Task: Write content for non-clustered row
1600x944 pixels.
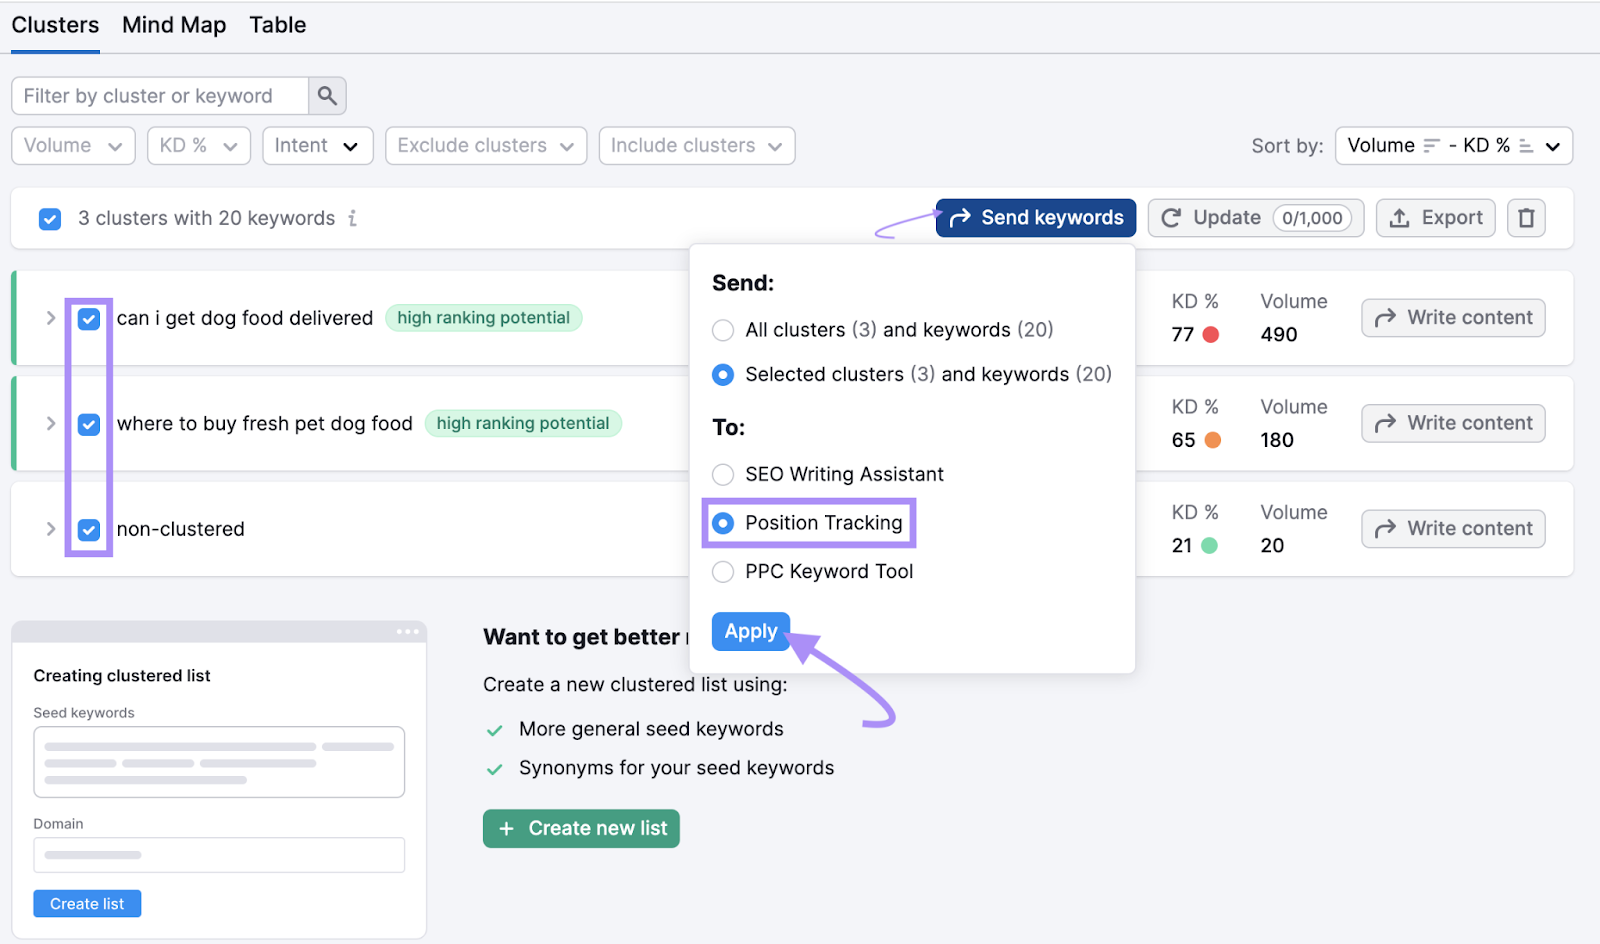Action: (x=1453, y=529)
